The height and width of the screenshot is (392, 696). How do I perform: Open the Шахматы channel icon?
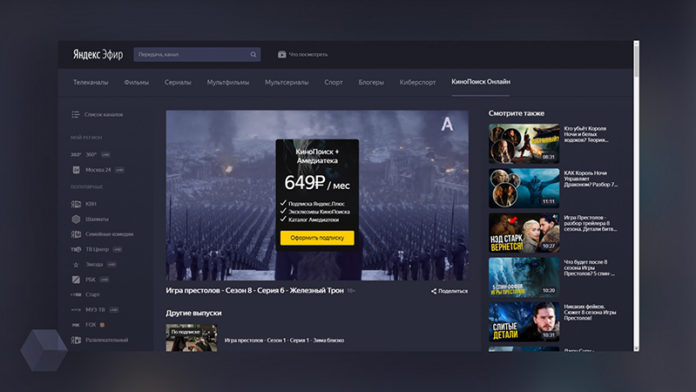76,219
